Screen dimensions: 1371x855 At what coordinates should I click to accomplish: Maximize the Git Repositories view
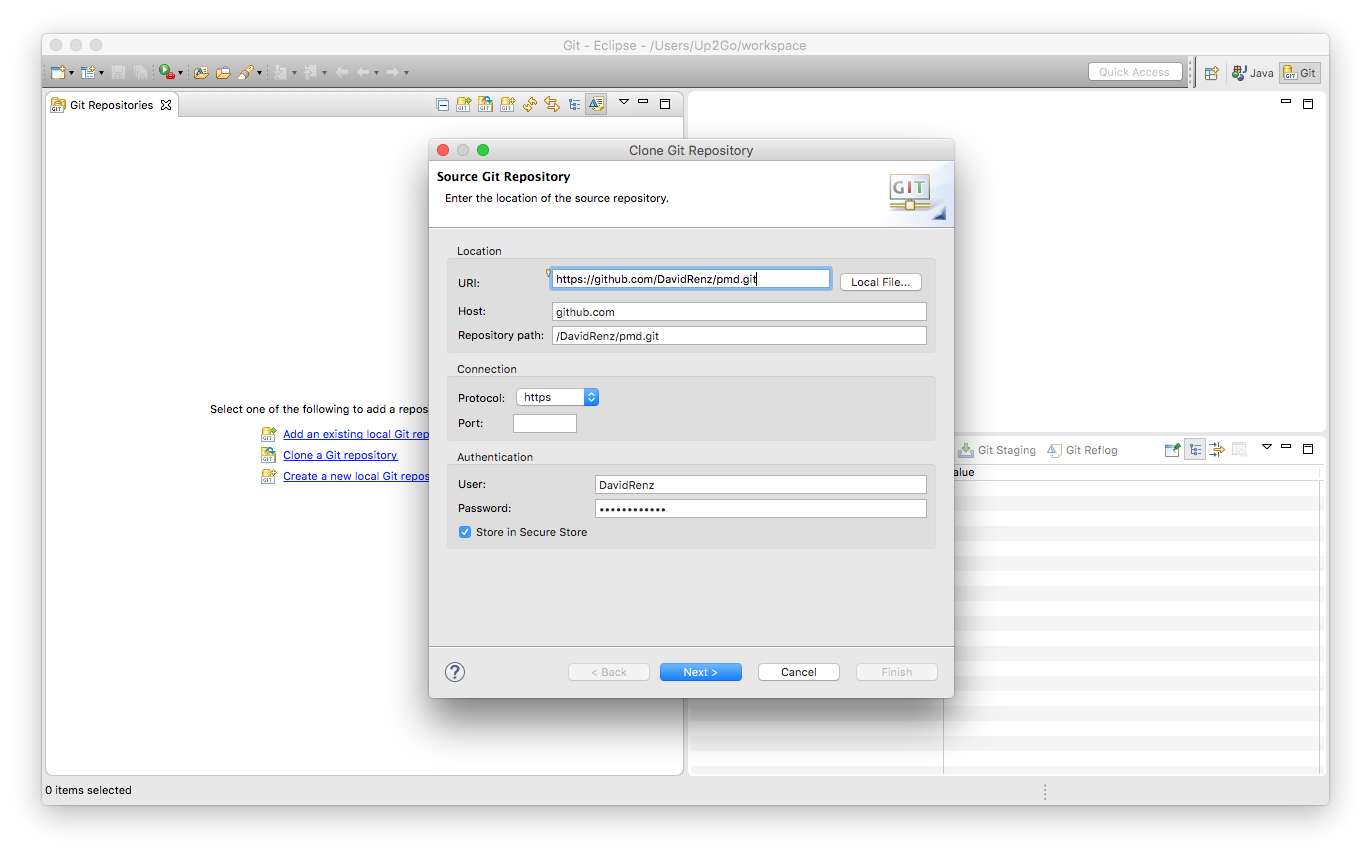tap(665, 103)
